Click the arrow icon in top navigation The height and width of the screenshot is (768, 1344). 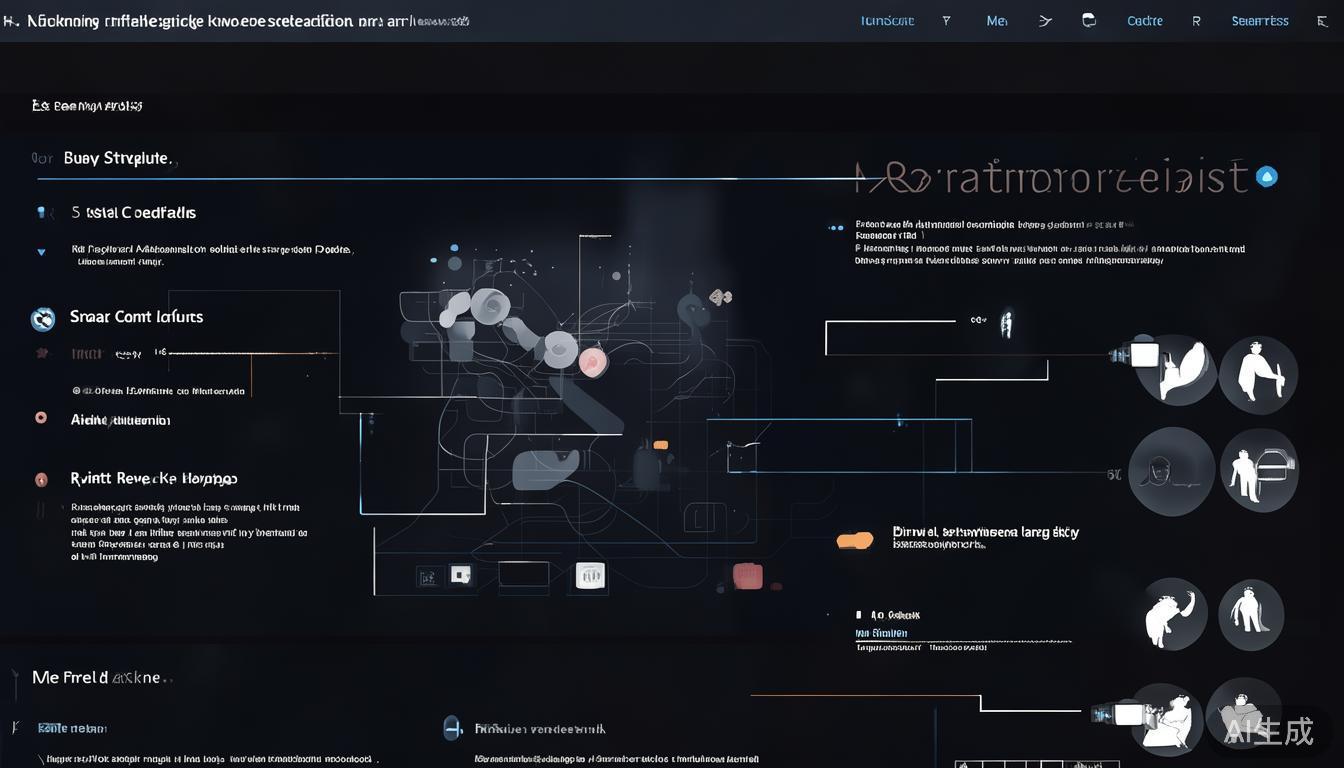[1045, 20]
